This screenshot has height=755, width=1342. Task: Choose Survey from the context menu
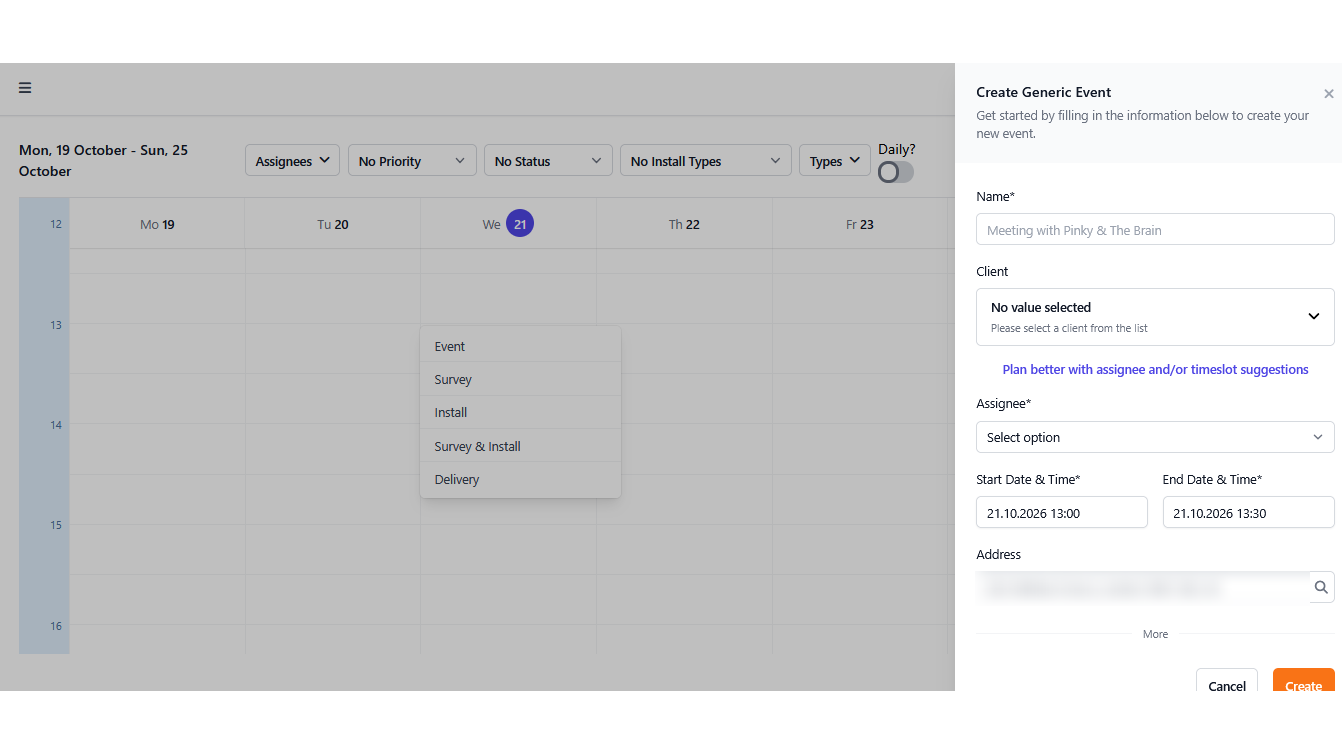[520, 379]
